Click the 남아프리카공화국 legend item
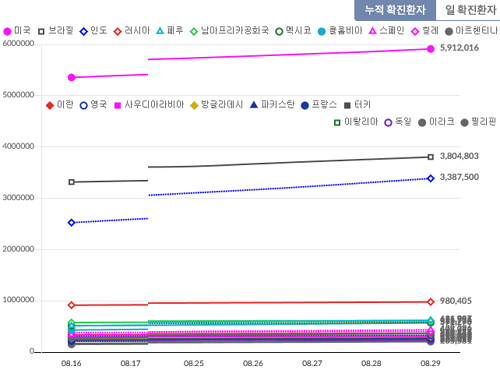The width and height of the screenshot is (500, 370). pyautogui.click(x=229, y=31)
